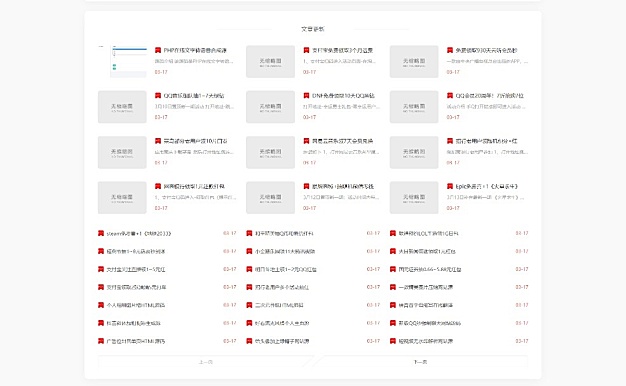The width and height of the screenshot is (626, 386).
Task: Click the bookmark icon beside 二次元 HTML item
Action: 249,305
